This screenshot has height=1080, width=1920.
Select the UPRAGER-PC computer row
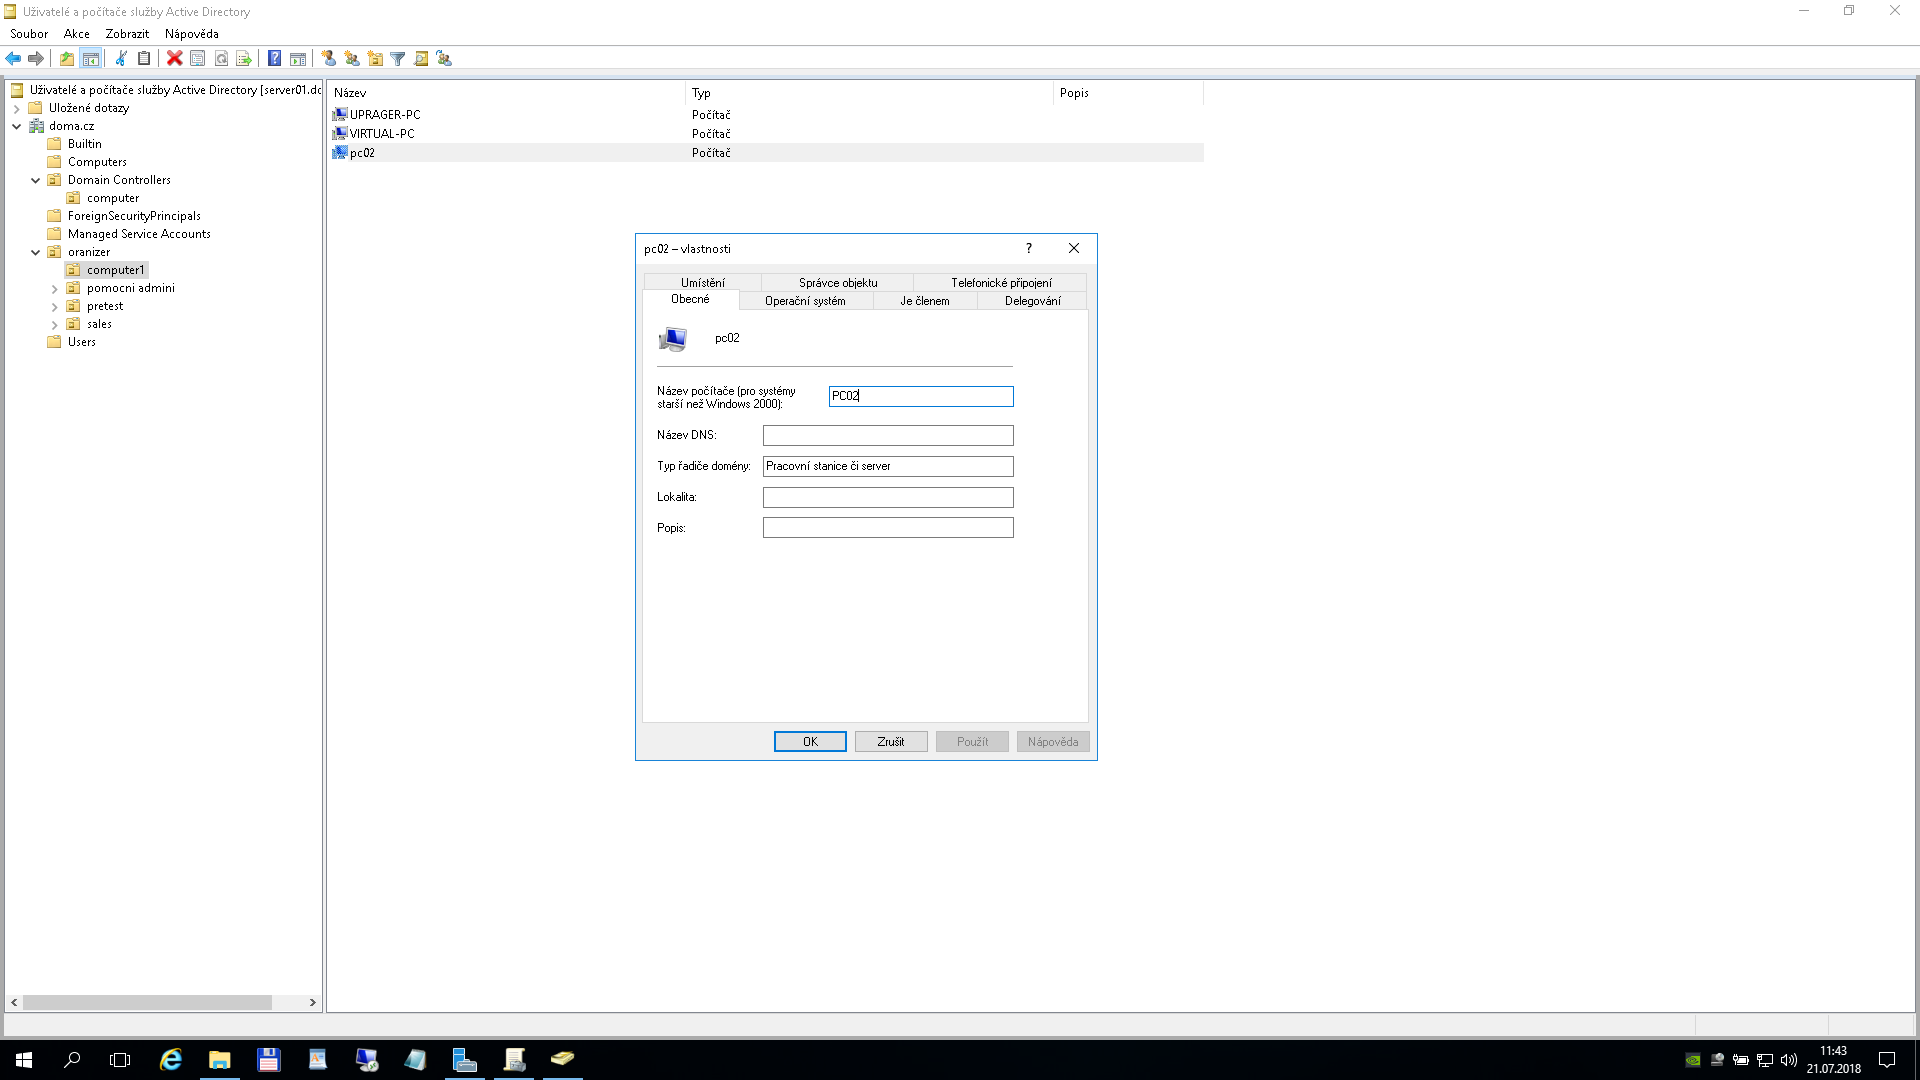[766, 115]
